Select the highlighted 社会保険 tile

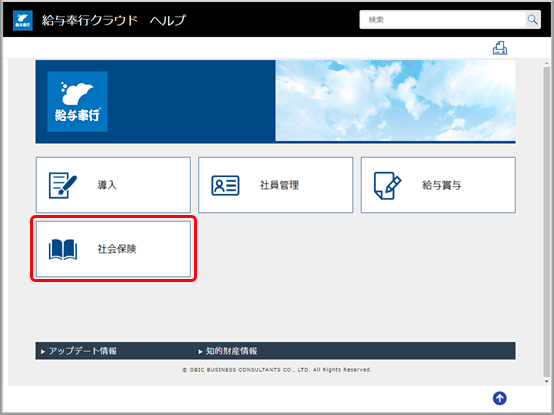113,249
